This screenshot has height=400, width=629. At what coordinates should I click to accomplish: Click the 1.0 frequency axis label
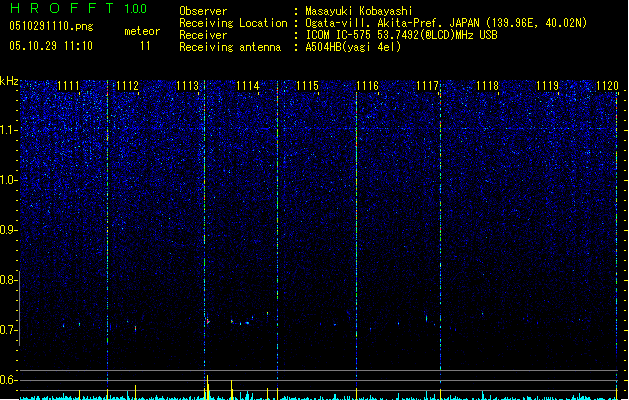point(9,180)
